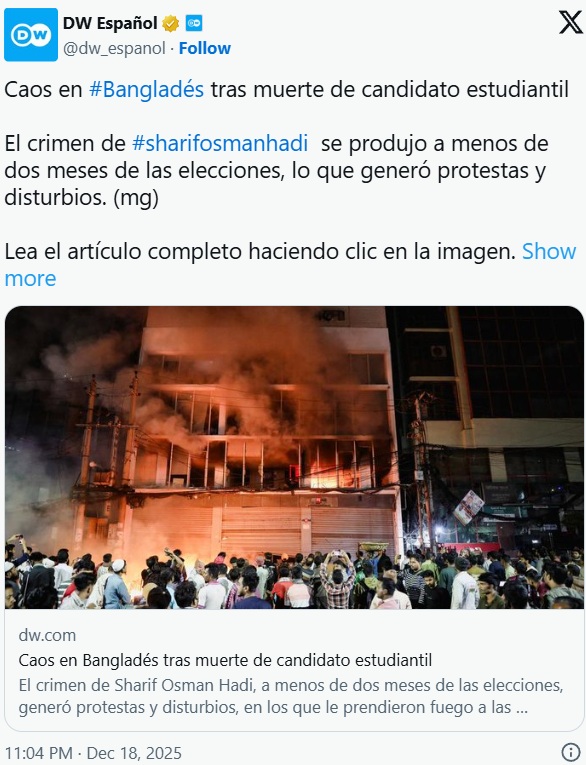Click the DW Español profile avatar
The width and height of the screenshot is (586, 765).
(31, 35)
